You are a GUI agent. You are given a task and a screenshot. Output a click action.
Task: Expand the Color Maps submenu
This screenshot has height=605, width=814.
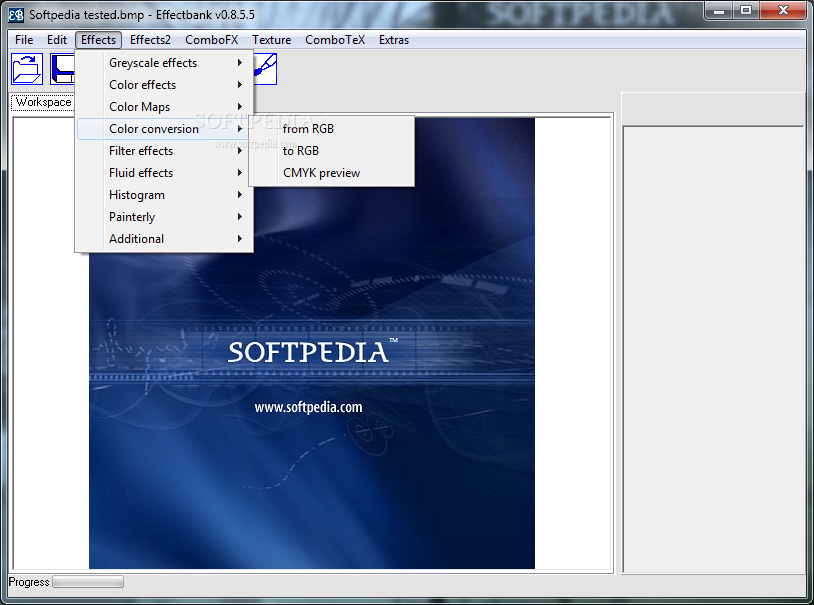pos(165,107)
